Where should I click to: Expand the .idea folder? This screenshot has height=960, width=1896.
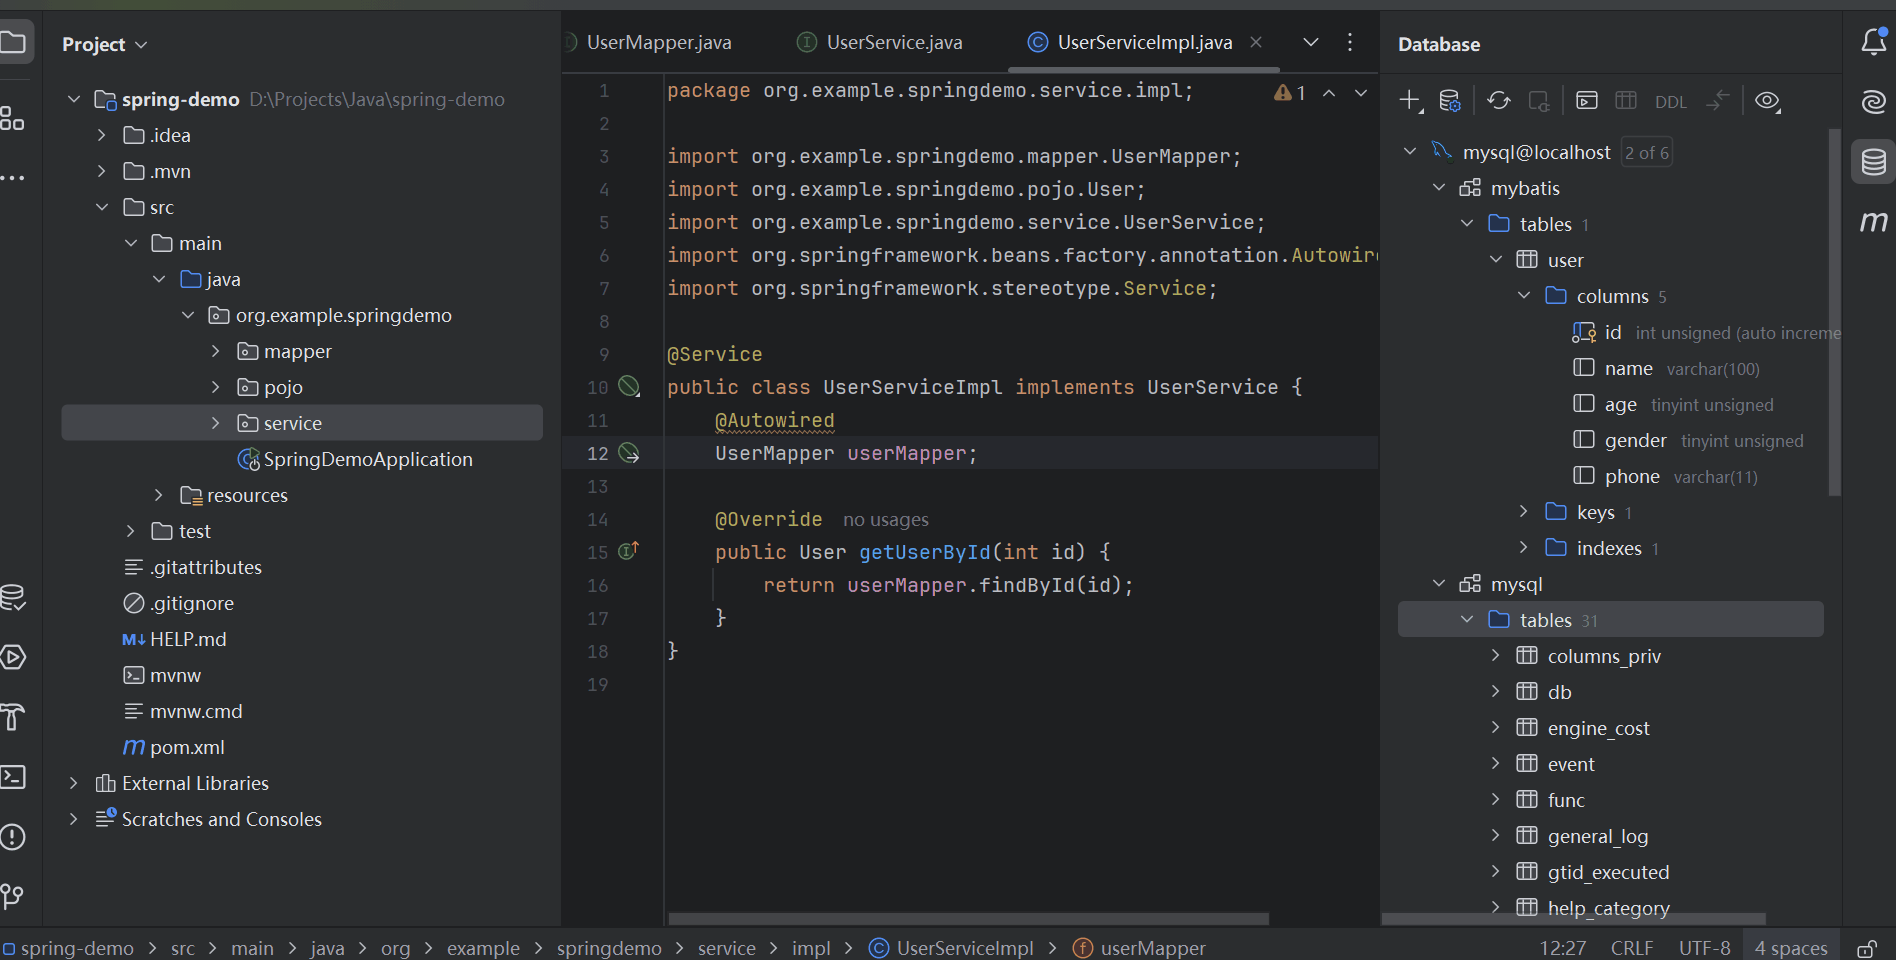pyautogui.click(x=101, y=135)
